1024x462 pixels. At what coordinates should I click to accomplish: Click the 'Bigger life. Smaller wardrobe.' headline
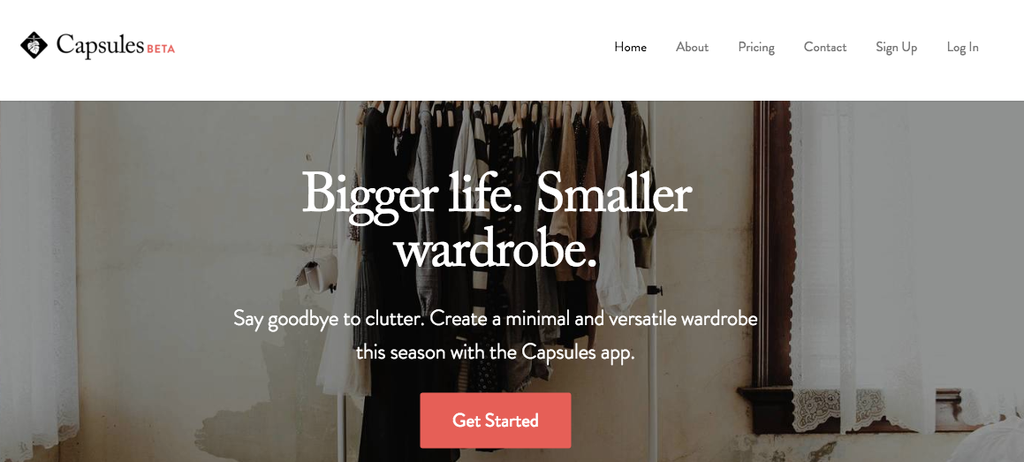pyautogui.click(x=496, y=220)
